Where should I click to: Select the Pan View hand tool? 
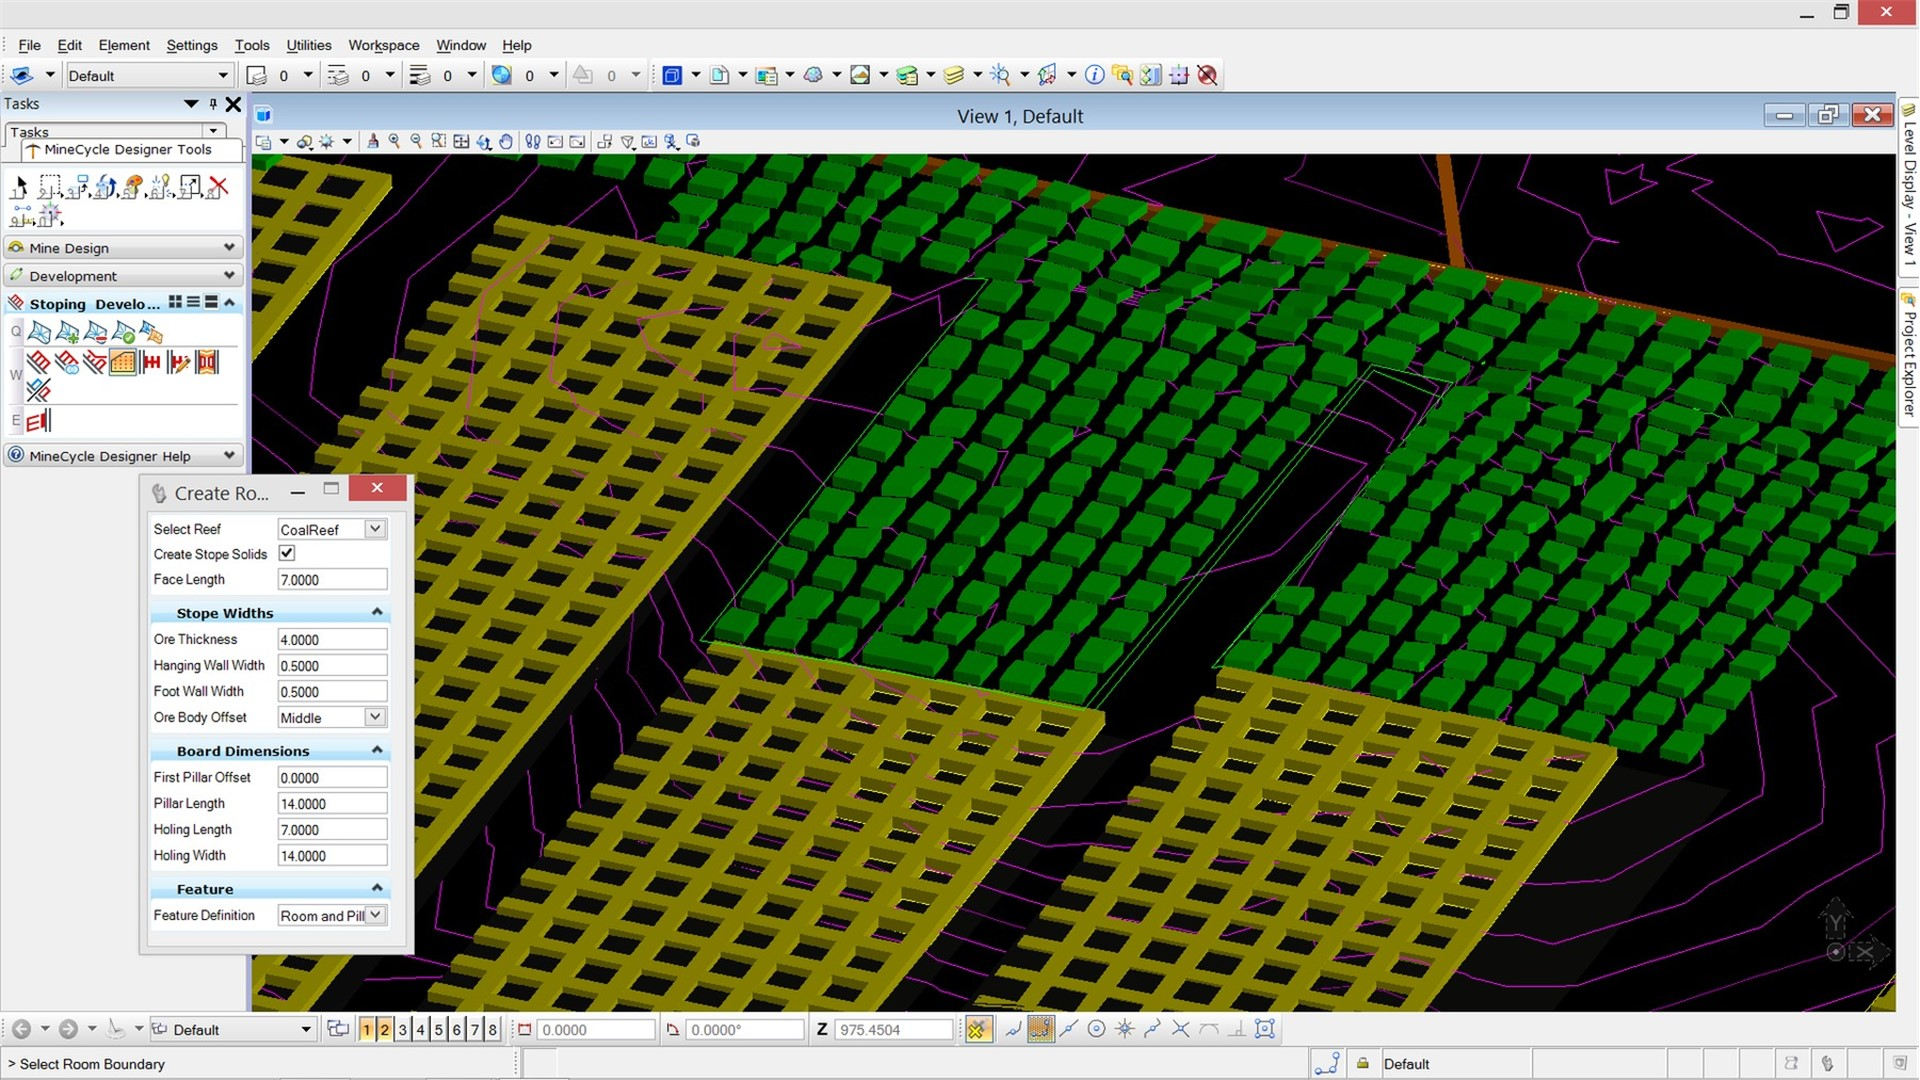[x=506, y=142]
